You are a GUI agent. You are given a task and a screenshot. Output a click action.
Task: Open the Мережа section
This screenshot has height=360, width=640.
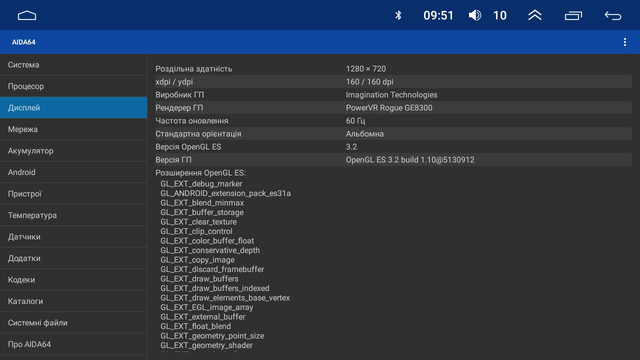(x=73, y=129)
